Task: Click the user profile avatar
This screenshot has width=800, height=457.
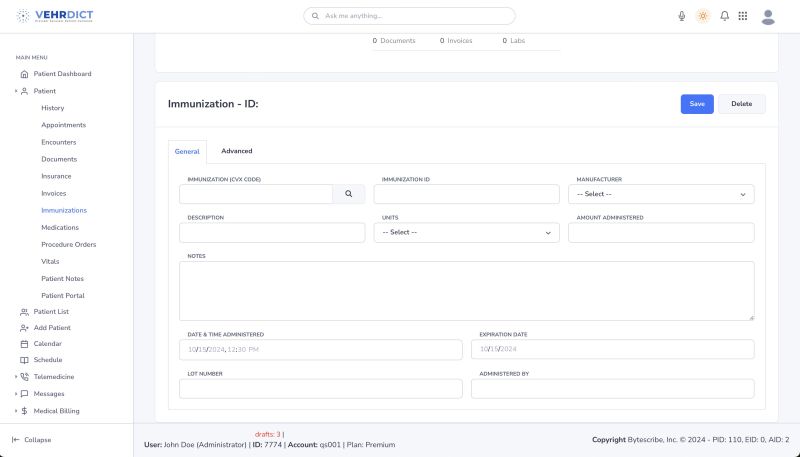Action: pyautogui.click(x=768, y=16)
